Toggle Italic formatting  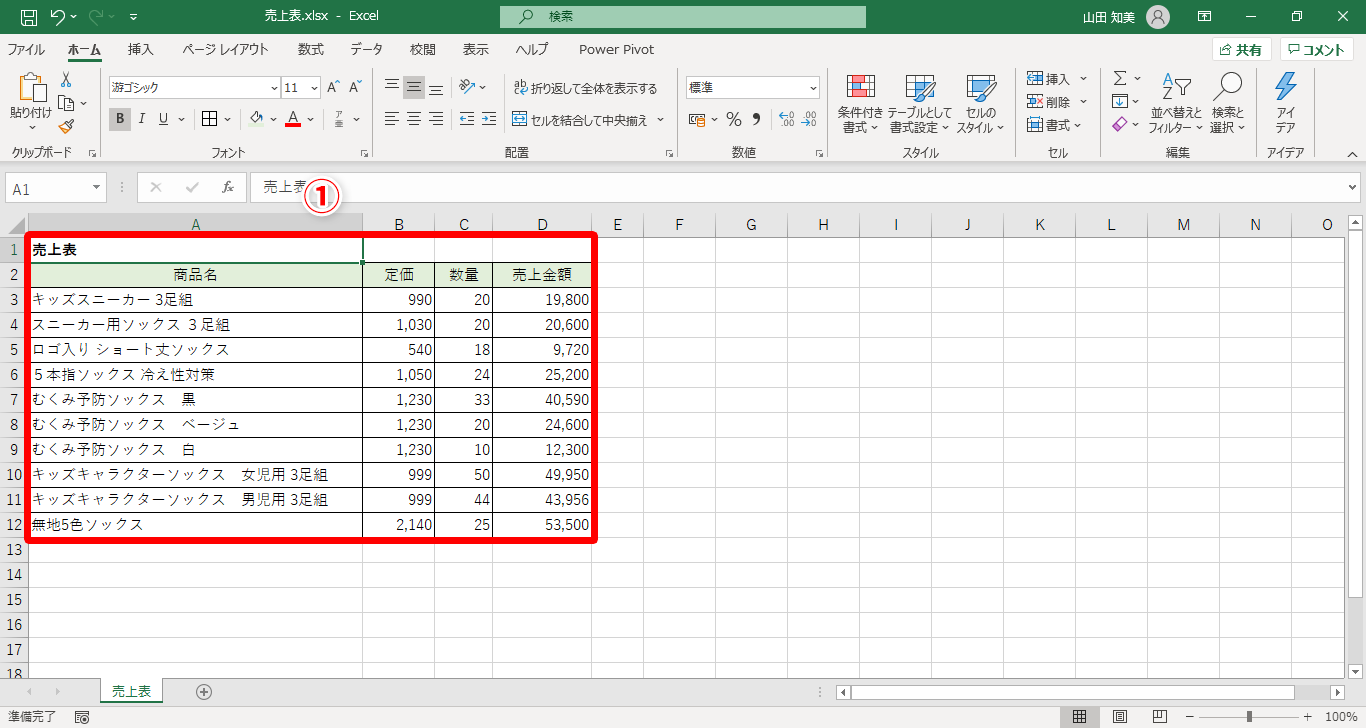tap(142, 119)
